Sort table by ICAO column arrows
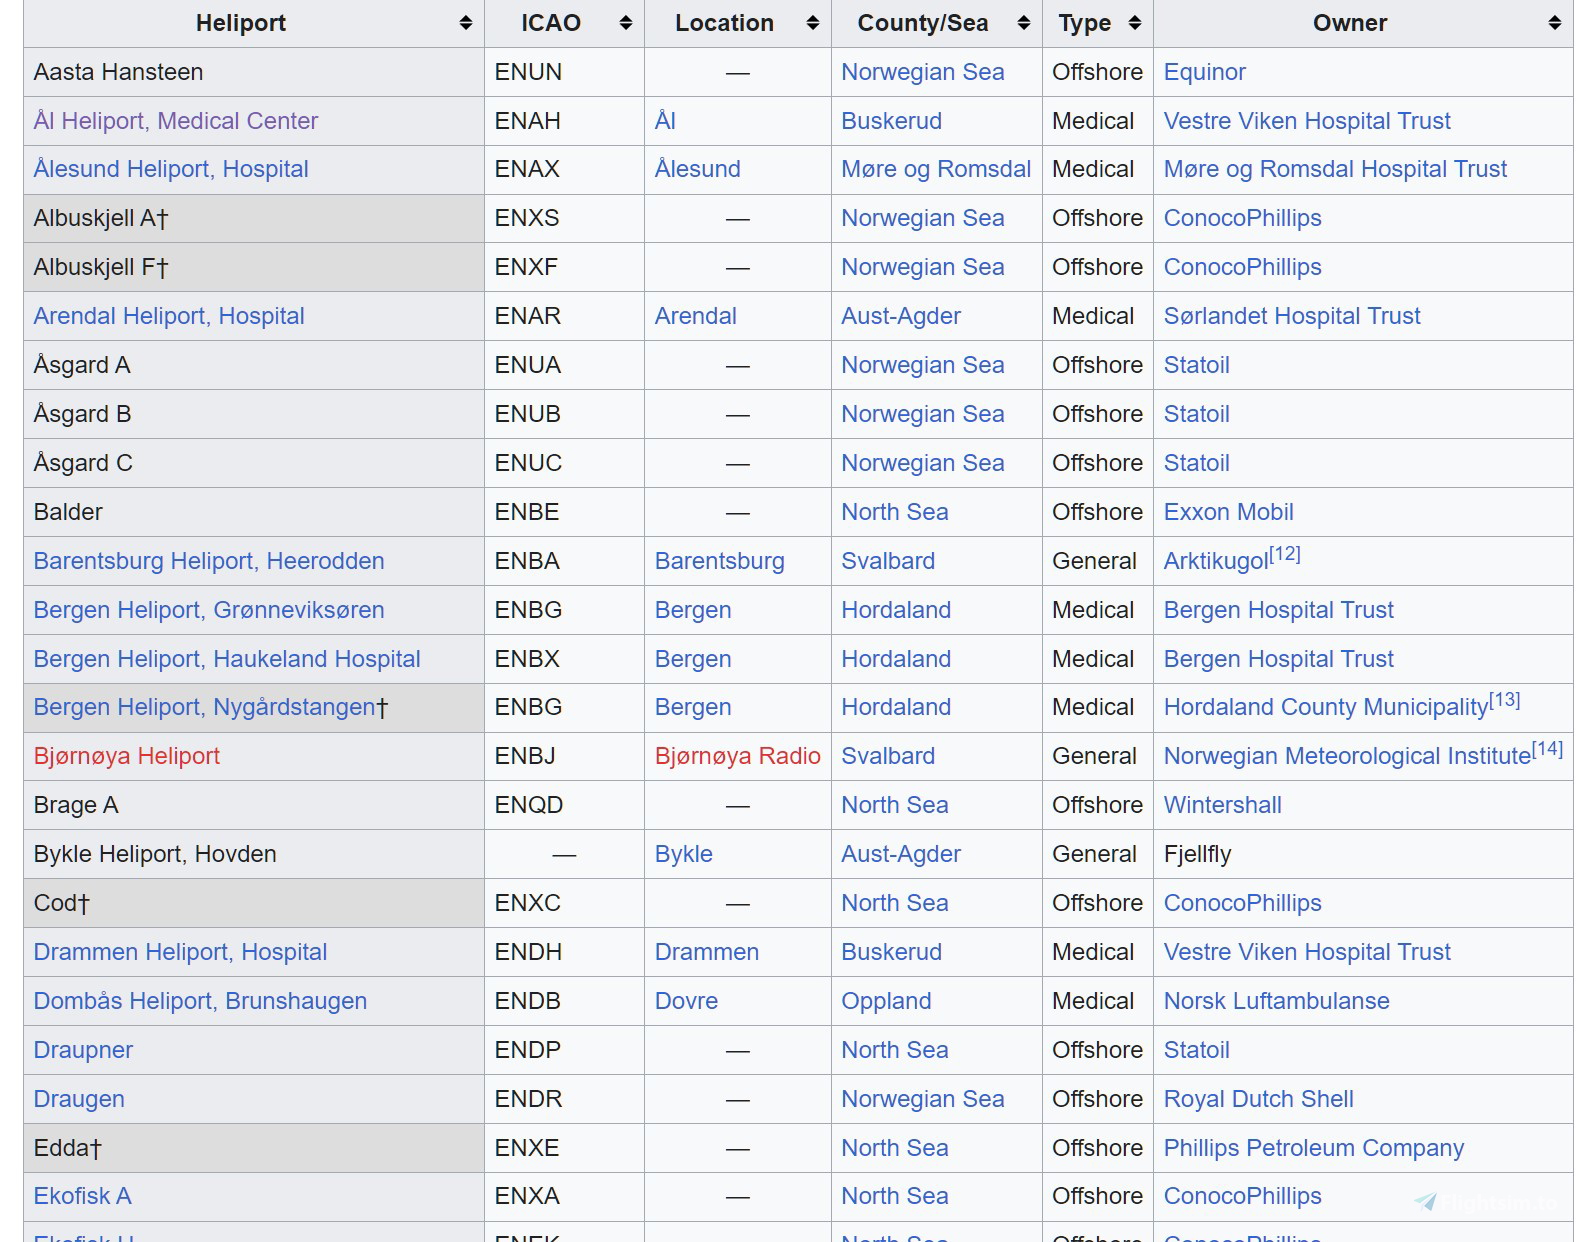 626,23
